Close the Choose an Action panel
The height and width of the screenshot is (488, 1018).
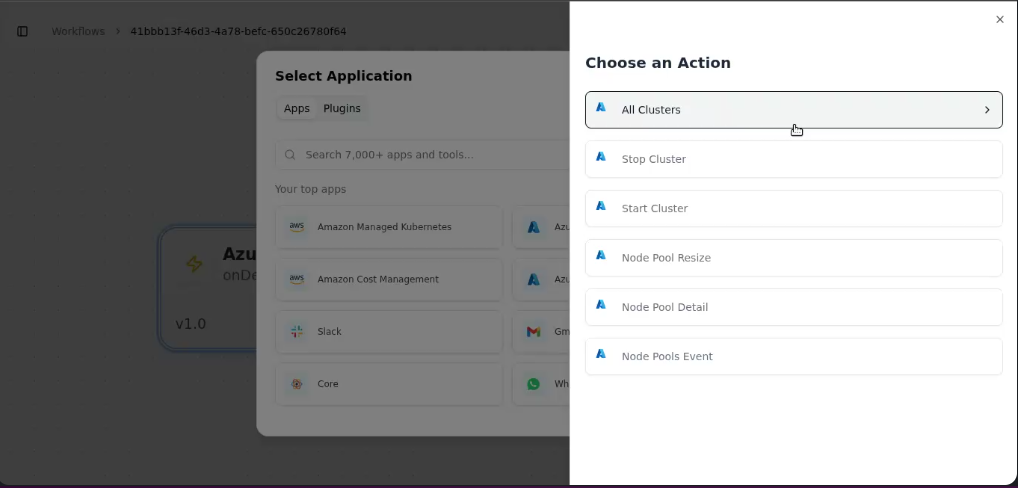point(999,19)
